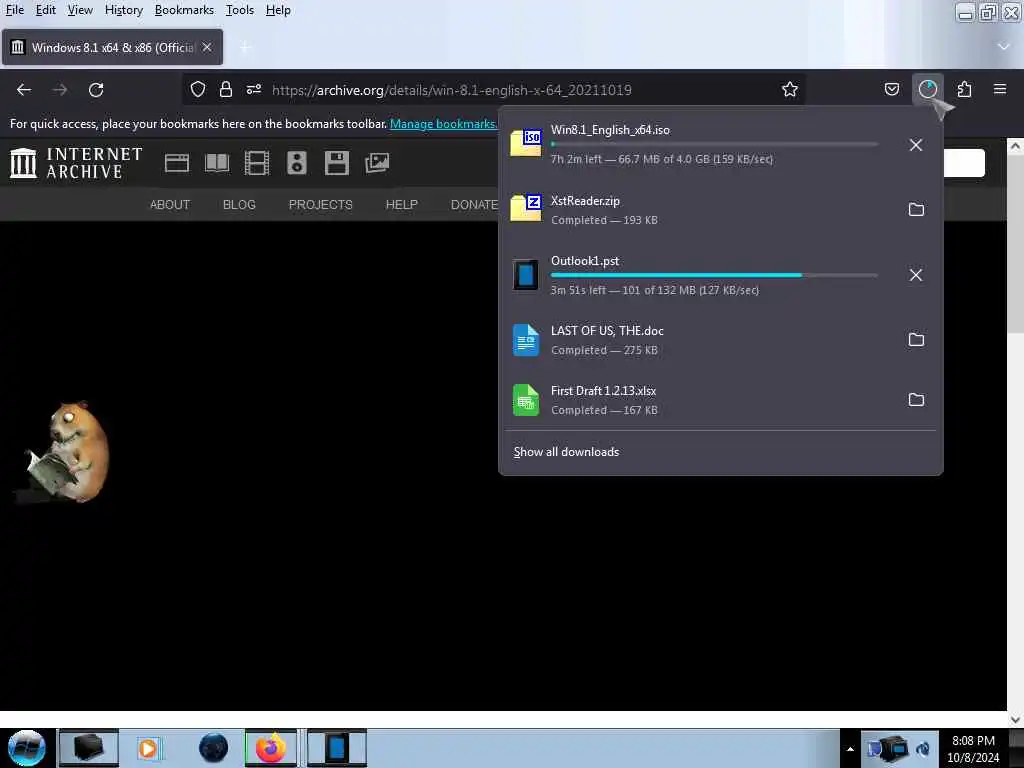Click the Manage bookmarks link
This screenshot has width=1024, height=768.
(443, 123)
